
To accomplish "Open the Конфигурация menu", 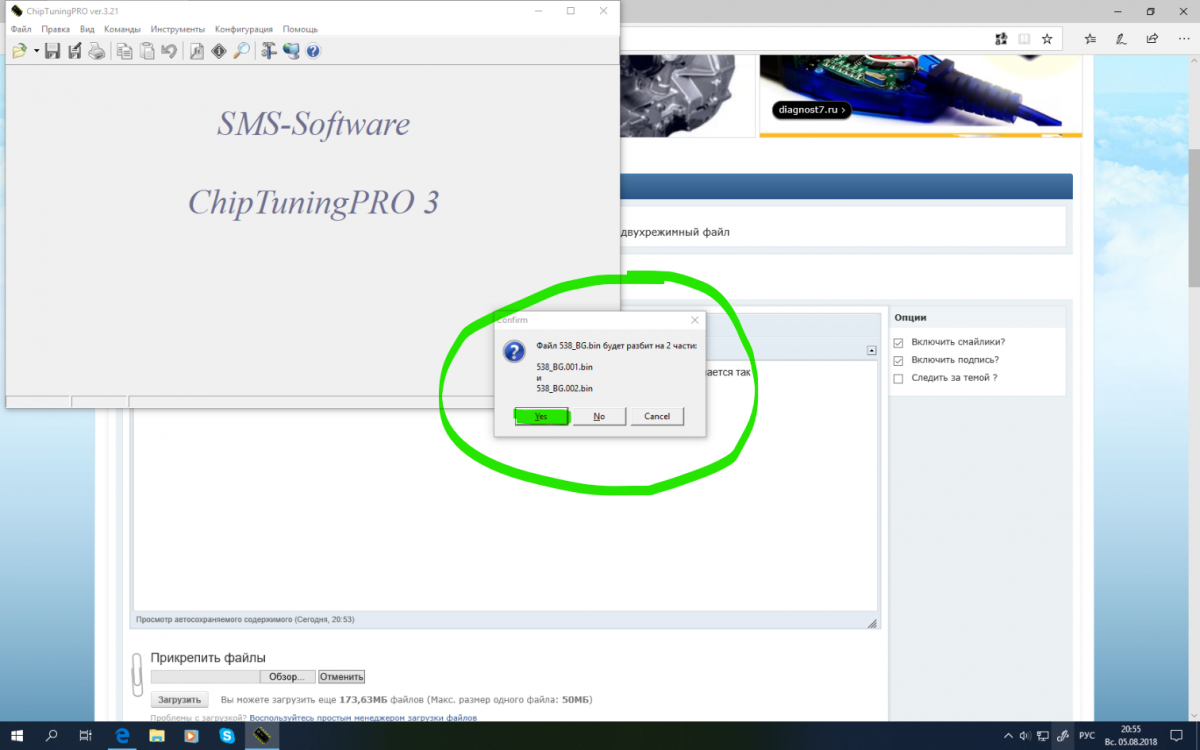I will point(244,29).
